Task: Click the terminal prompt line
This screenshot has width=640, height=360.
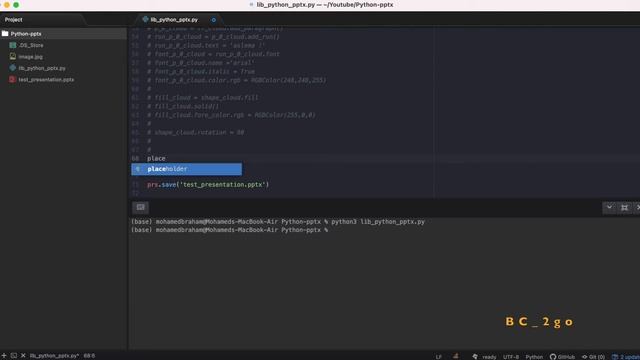Action: [x=229, y=230]
